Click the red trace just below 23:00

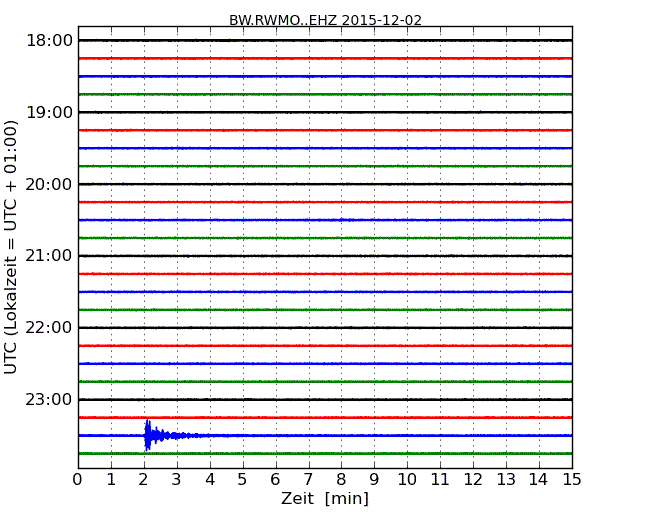325,418
